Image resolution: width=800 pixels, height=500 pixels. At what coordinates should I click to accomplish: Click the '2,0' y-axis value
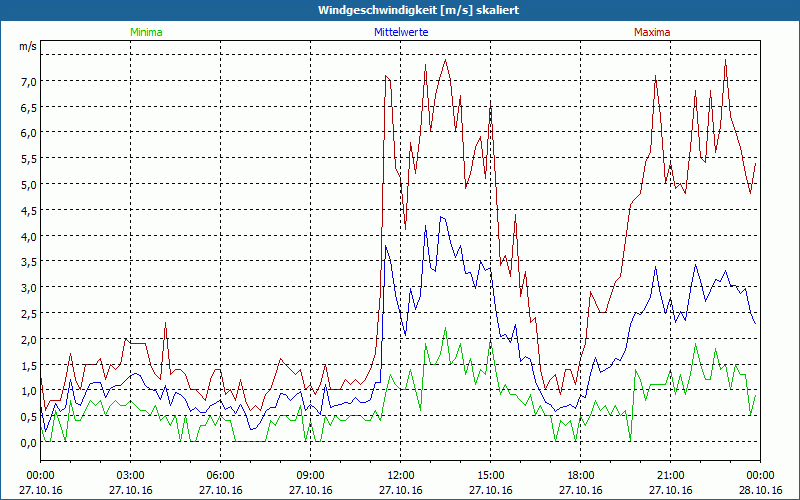(28, 339)
